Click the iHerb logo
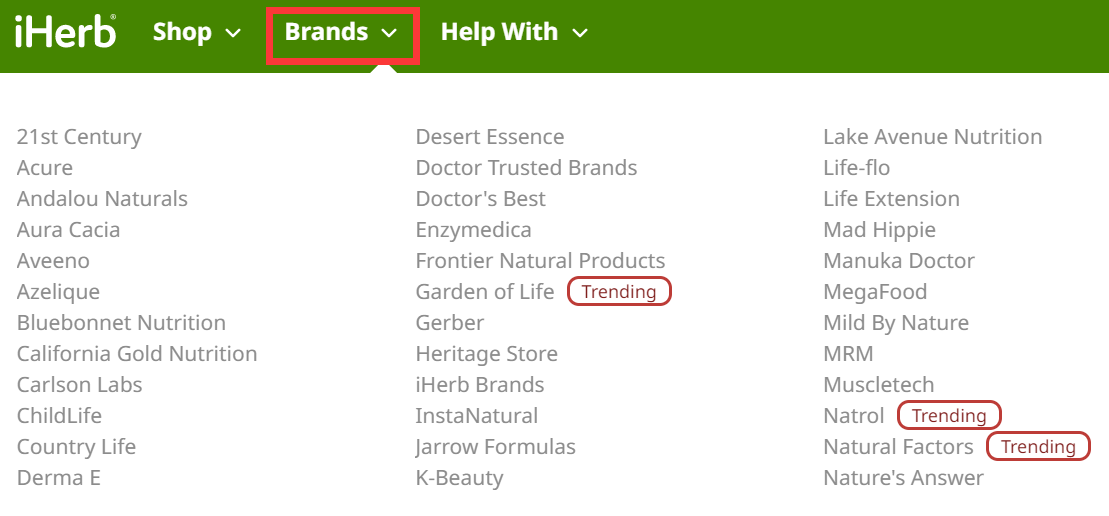1109x516 pixels. tap(65, 32)
